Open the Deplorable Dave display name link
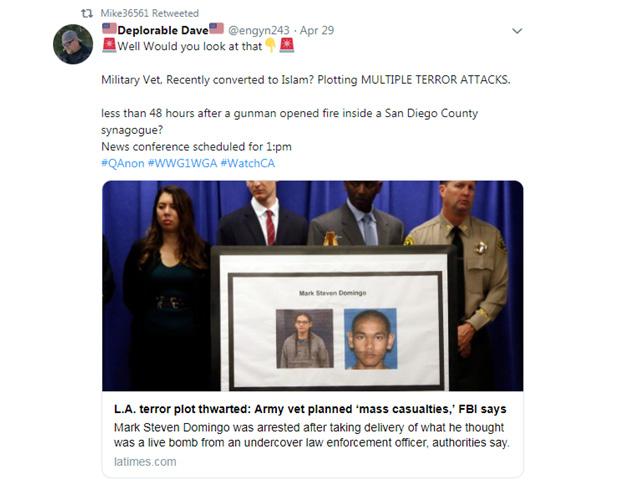 tap(163, 30)
